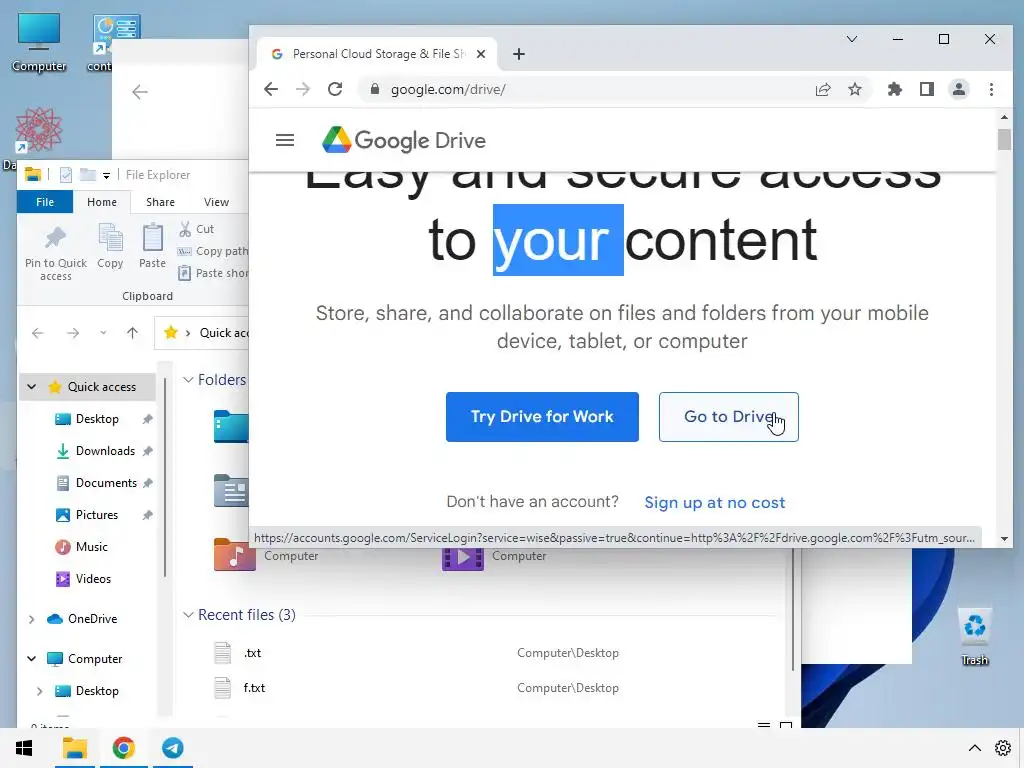This screenshot has height=768, width=1024.
Task: Close the Personal Cloud Storage tab
Action: 481,54
